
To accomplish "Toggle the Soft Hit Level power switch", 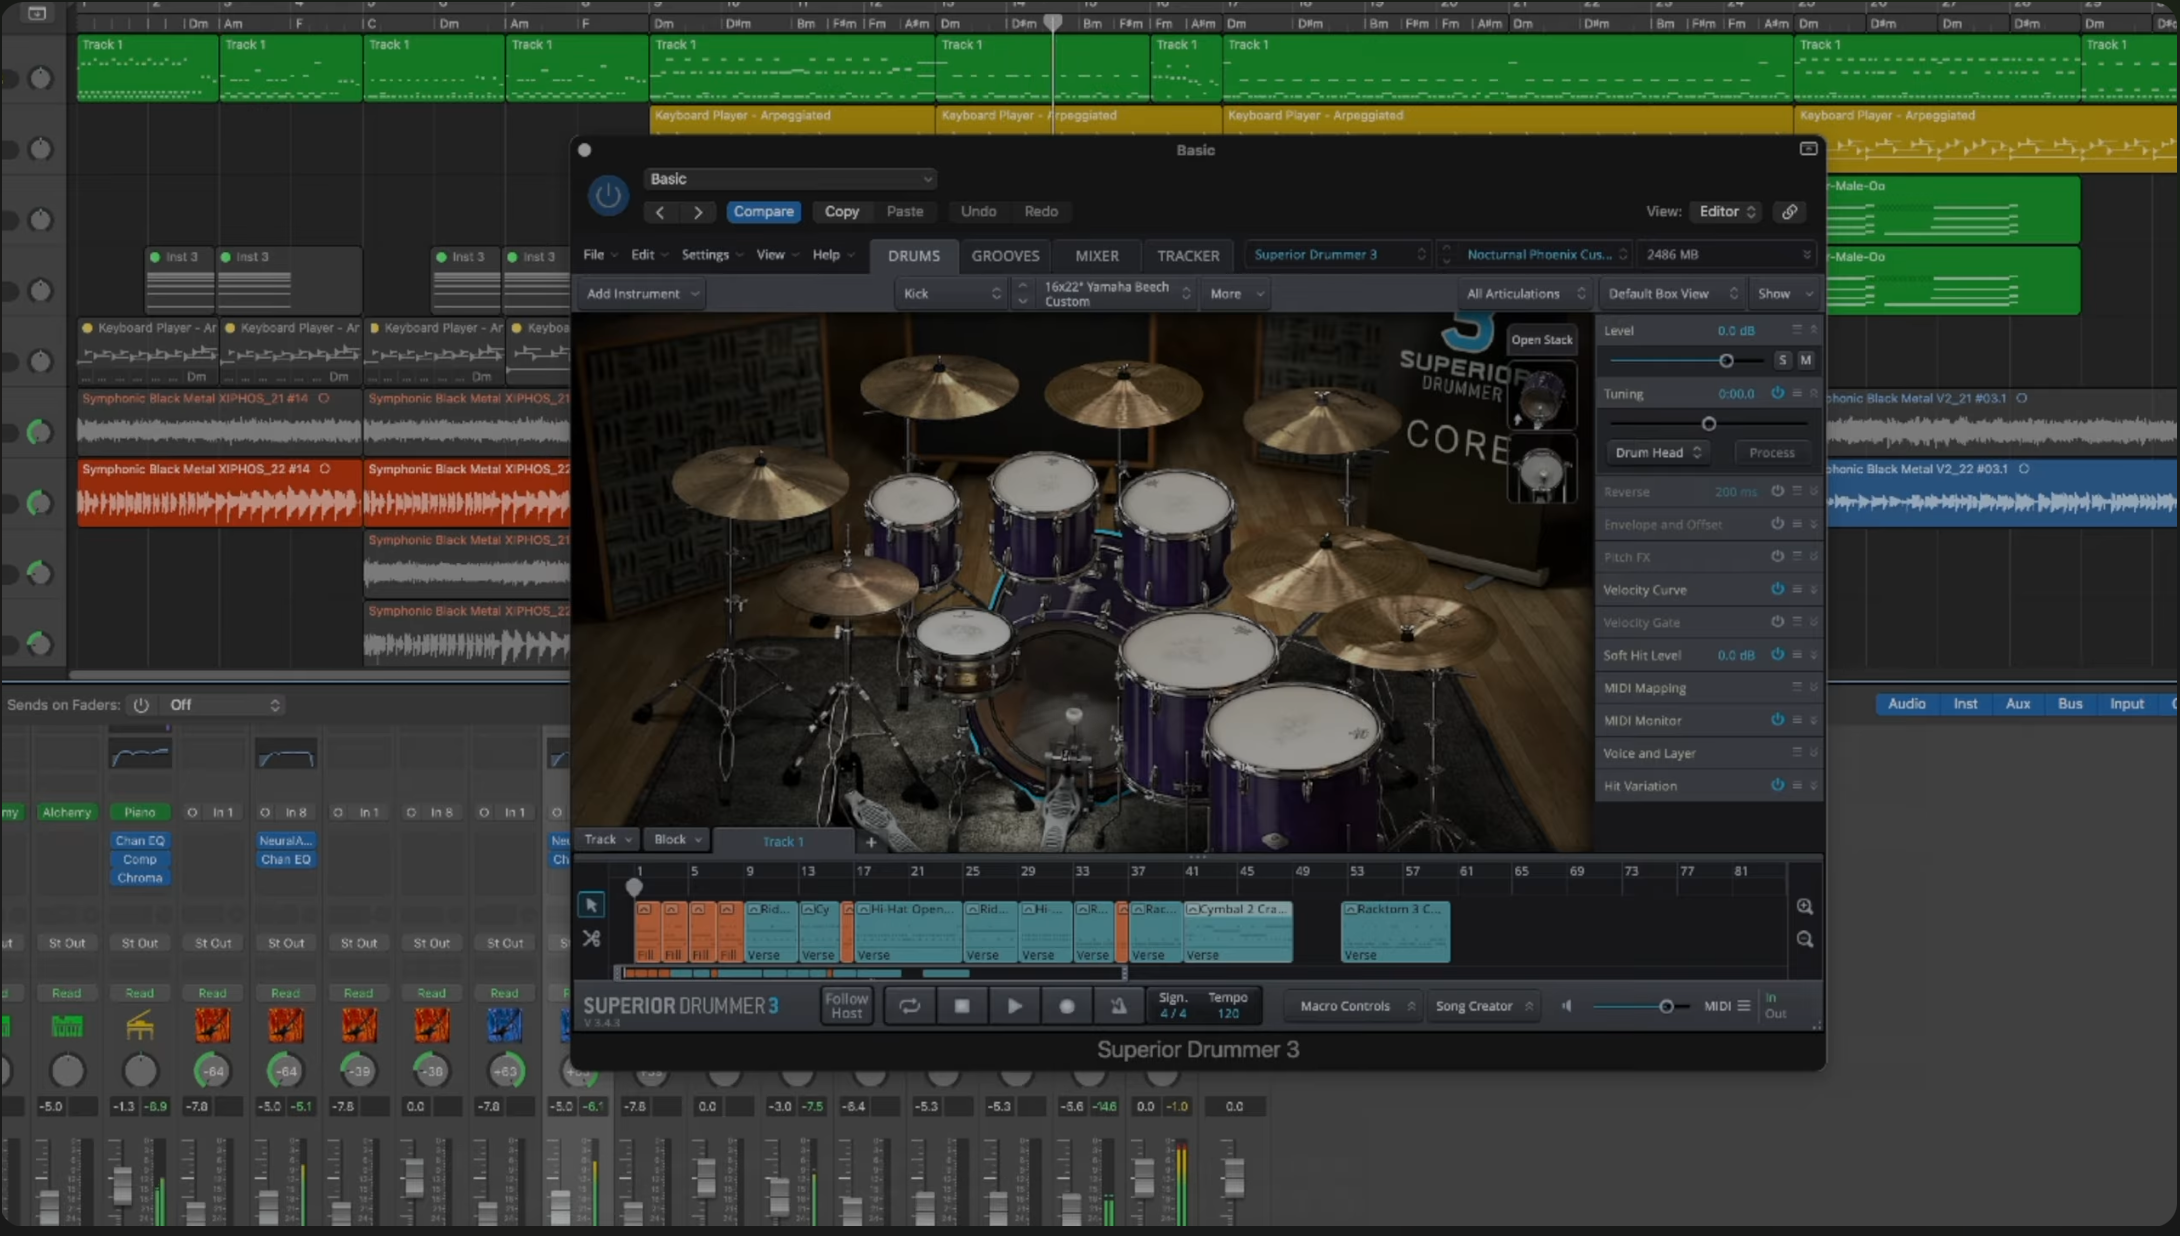I will [x=1777, y=655].
